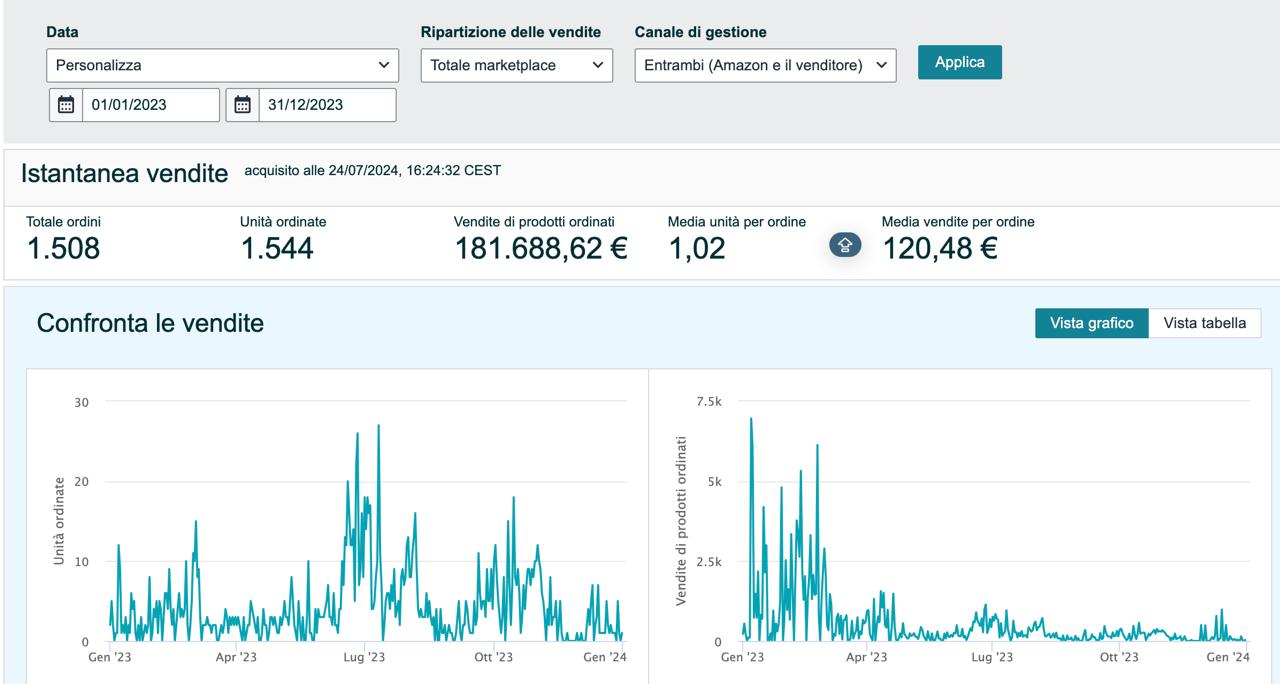Open the end date calendar icon
The image size is (1280, 684).
[x=242, y=105]
